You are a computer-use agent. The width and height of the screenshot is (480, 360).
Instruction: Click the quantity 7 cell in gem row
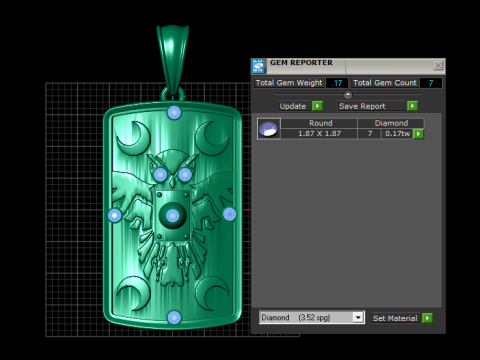click(x=370, y=134)
